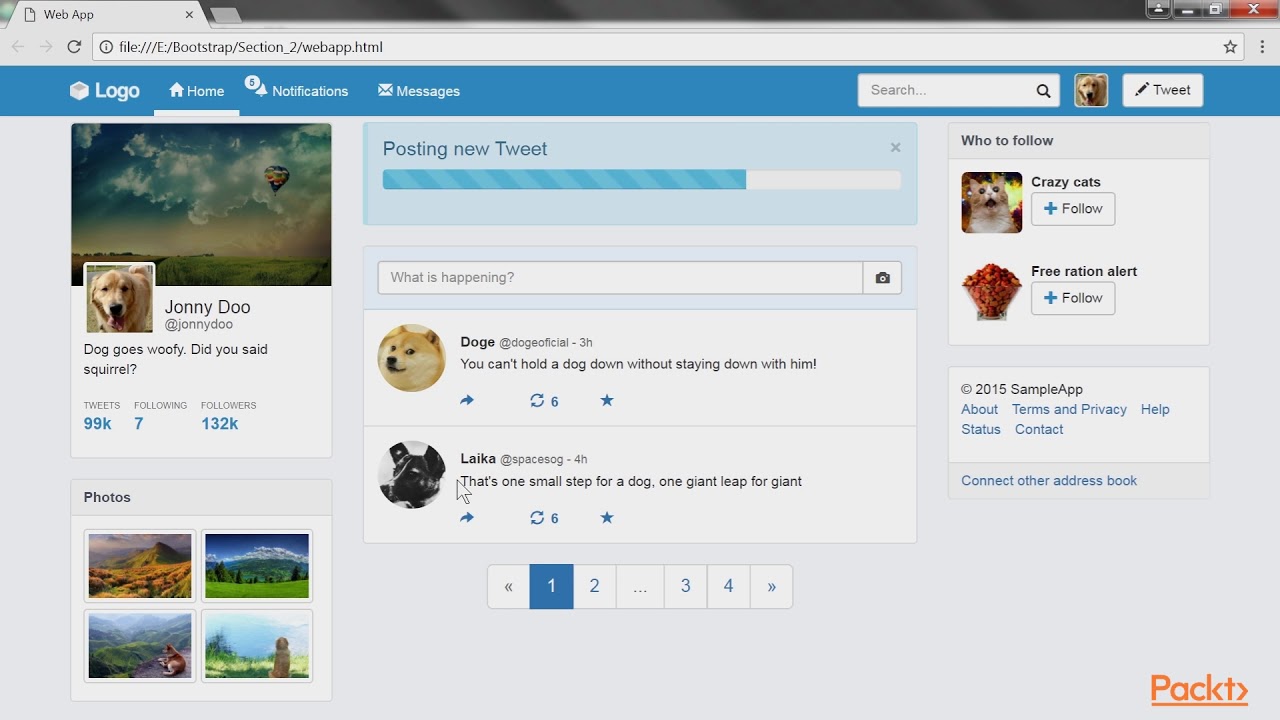Open Laika's profile picture

[411, 475]
